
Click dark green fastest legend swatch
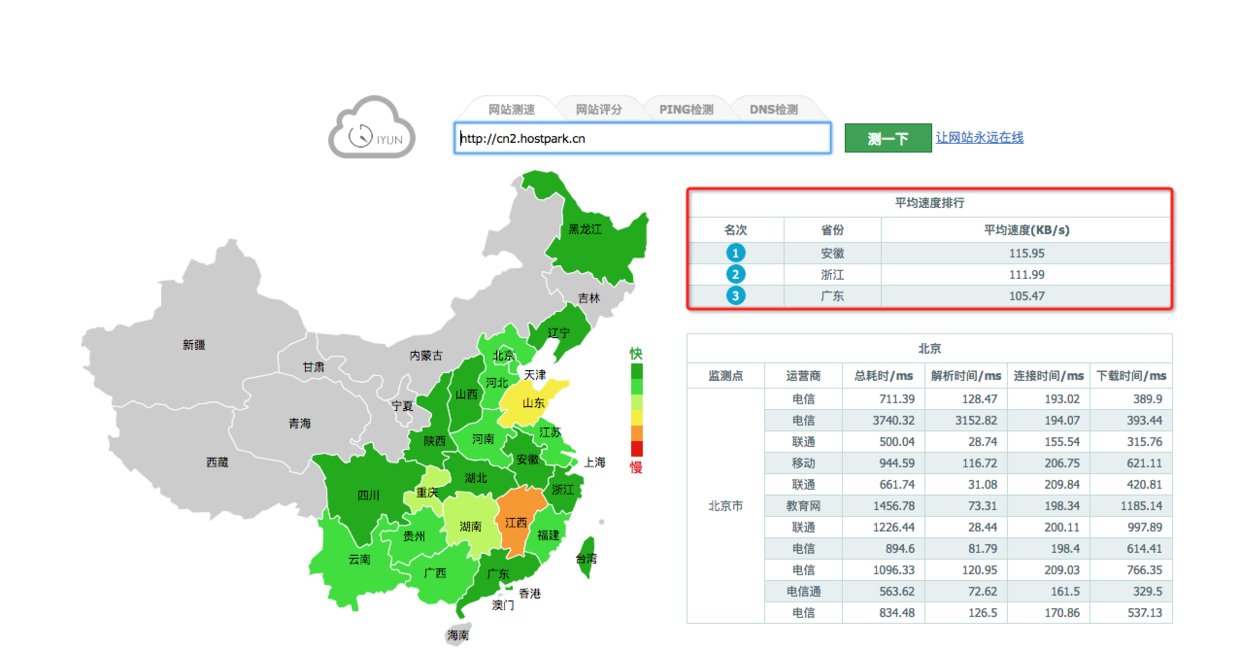pyautogui.click(x=637, y=371)
